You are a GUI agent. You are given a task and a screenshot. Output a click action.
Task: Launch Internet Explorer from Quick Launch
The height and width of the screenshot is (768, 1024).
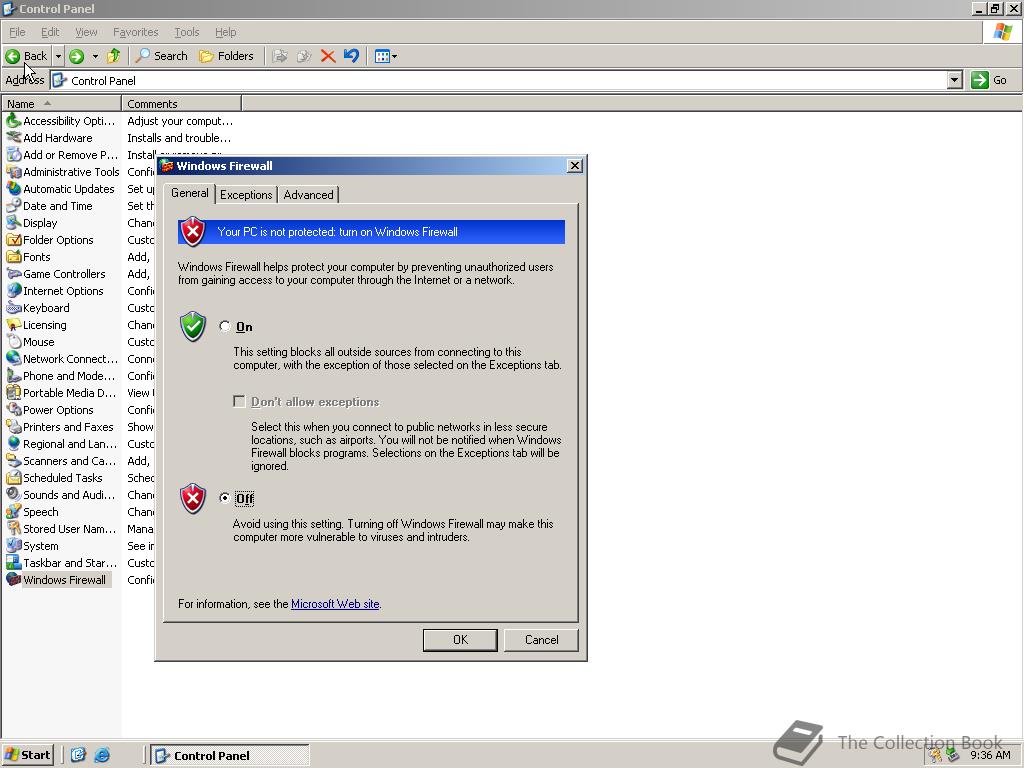click(x=102, y=755)
